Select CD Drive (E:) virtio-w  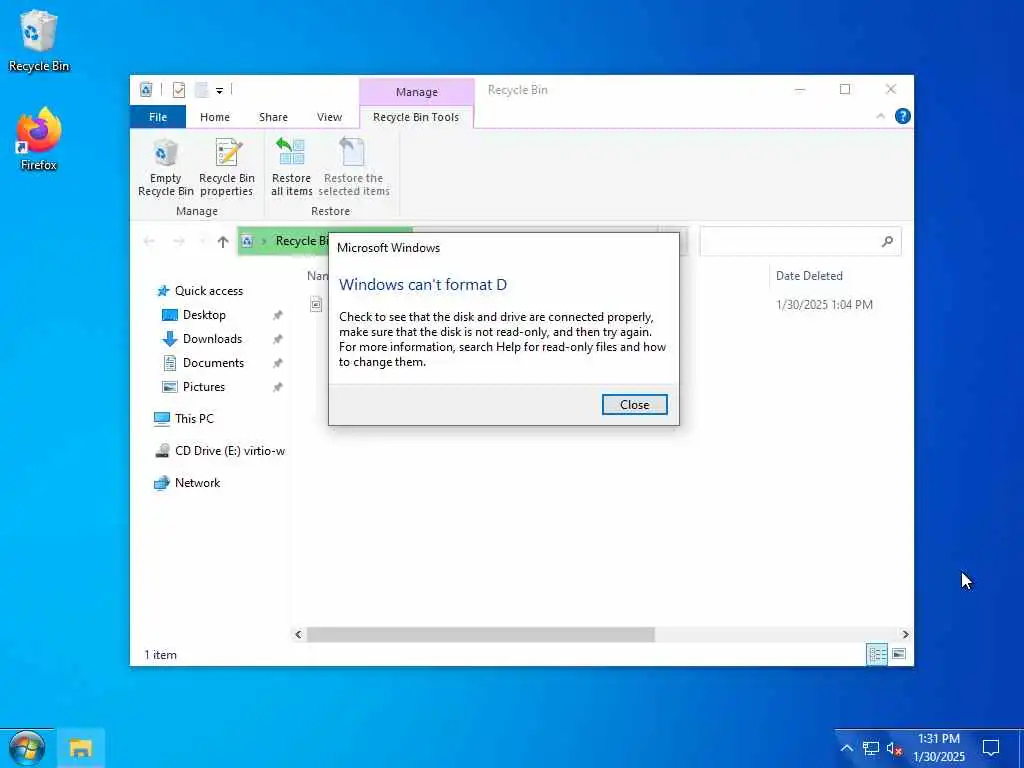pyautogui.click(x=229, y=451)
